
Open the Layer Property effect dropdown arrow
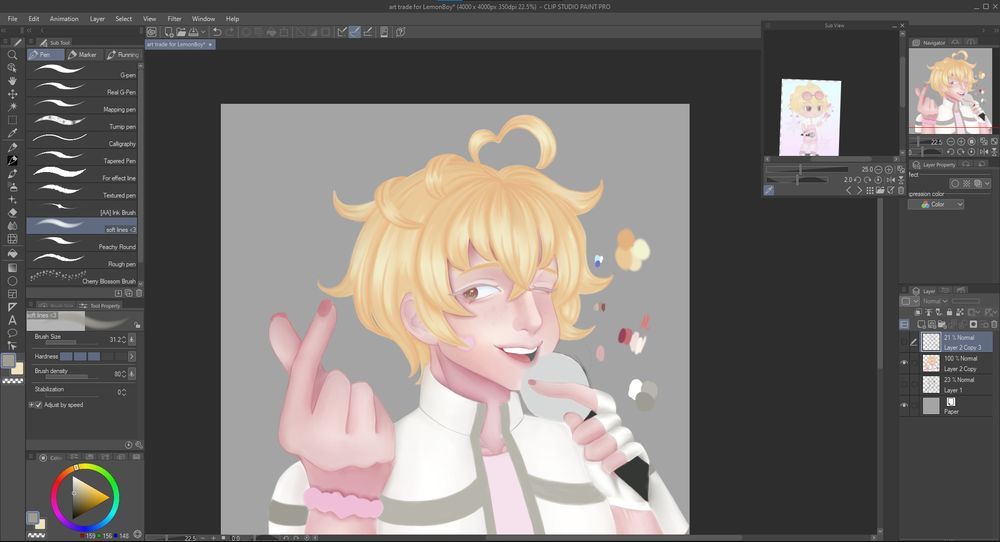pyautogui.click(x=988, y=184)
